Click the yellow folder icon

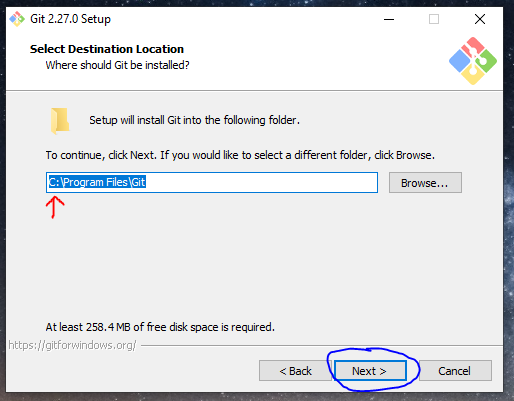click(x=60, y=120)
